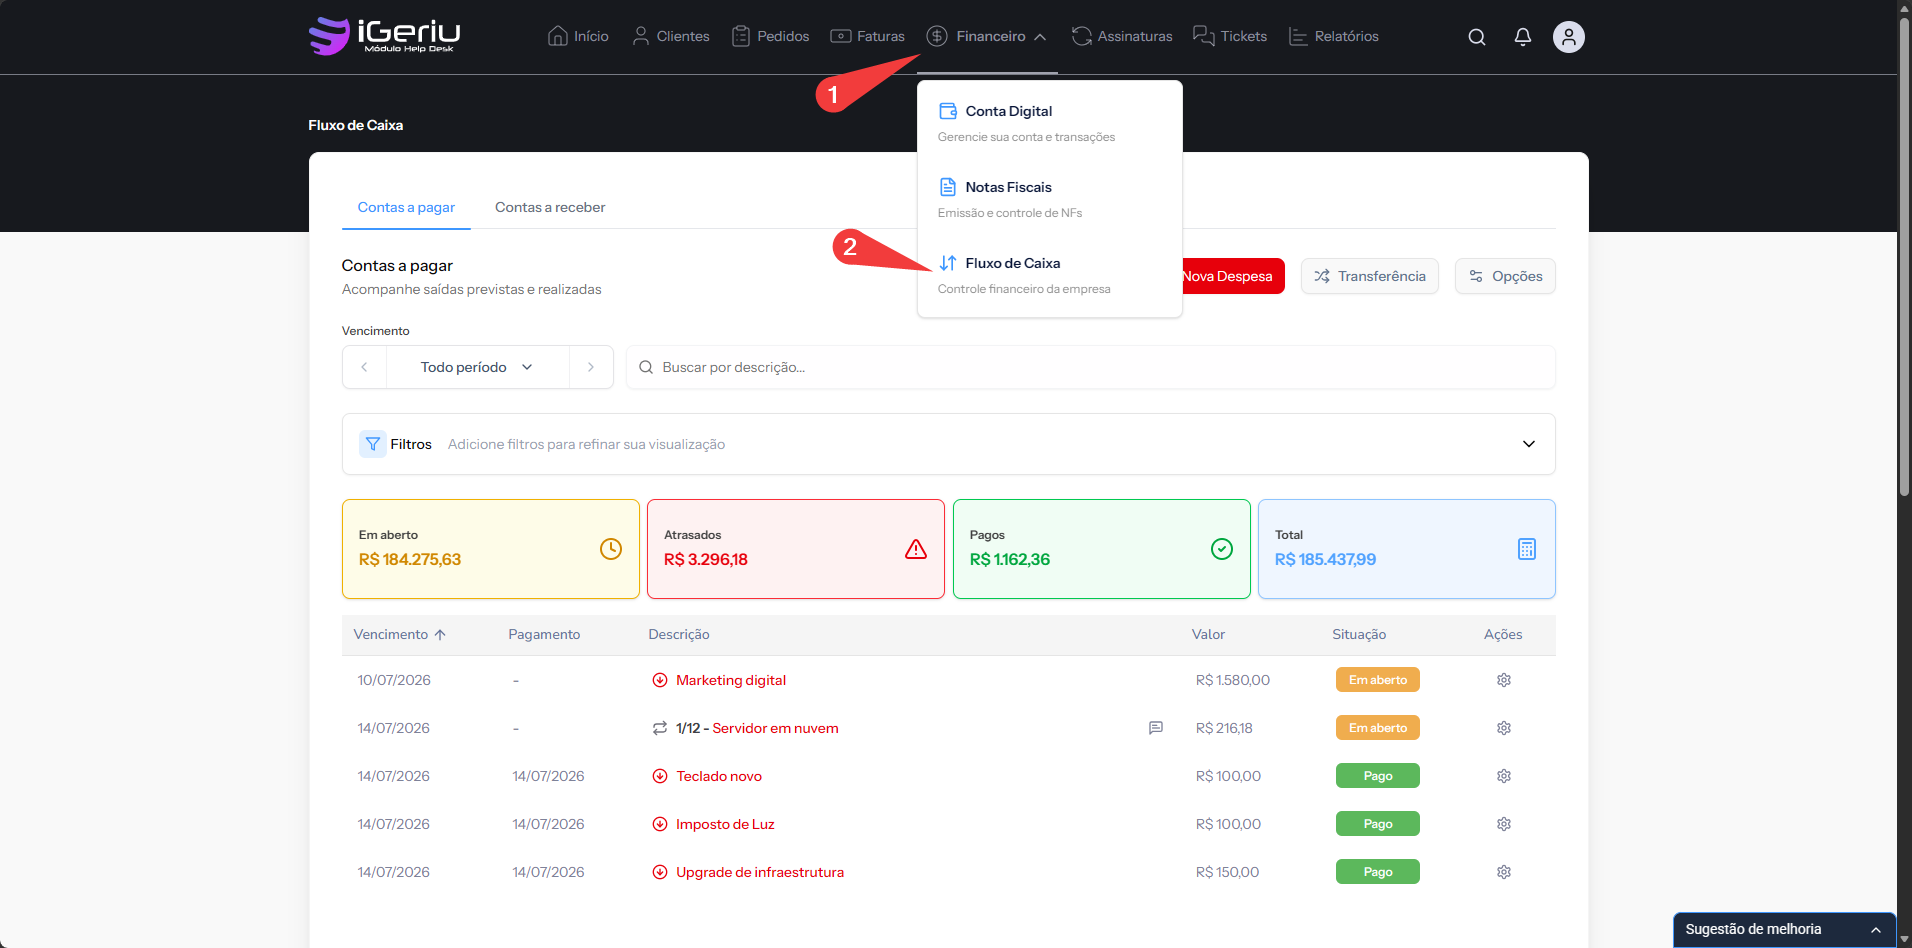Click Em aberto badge on Marketing digital row
Viewport: 1912px width, 948px height.
pos(1378,680)
